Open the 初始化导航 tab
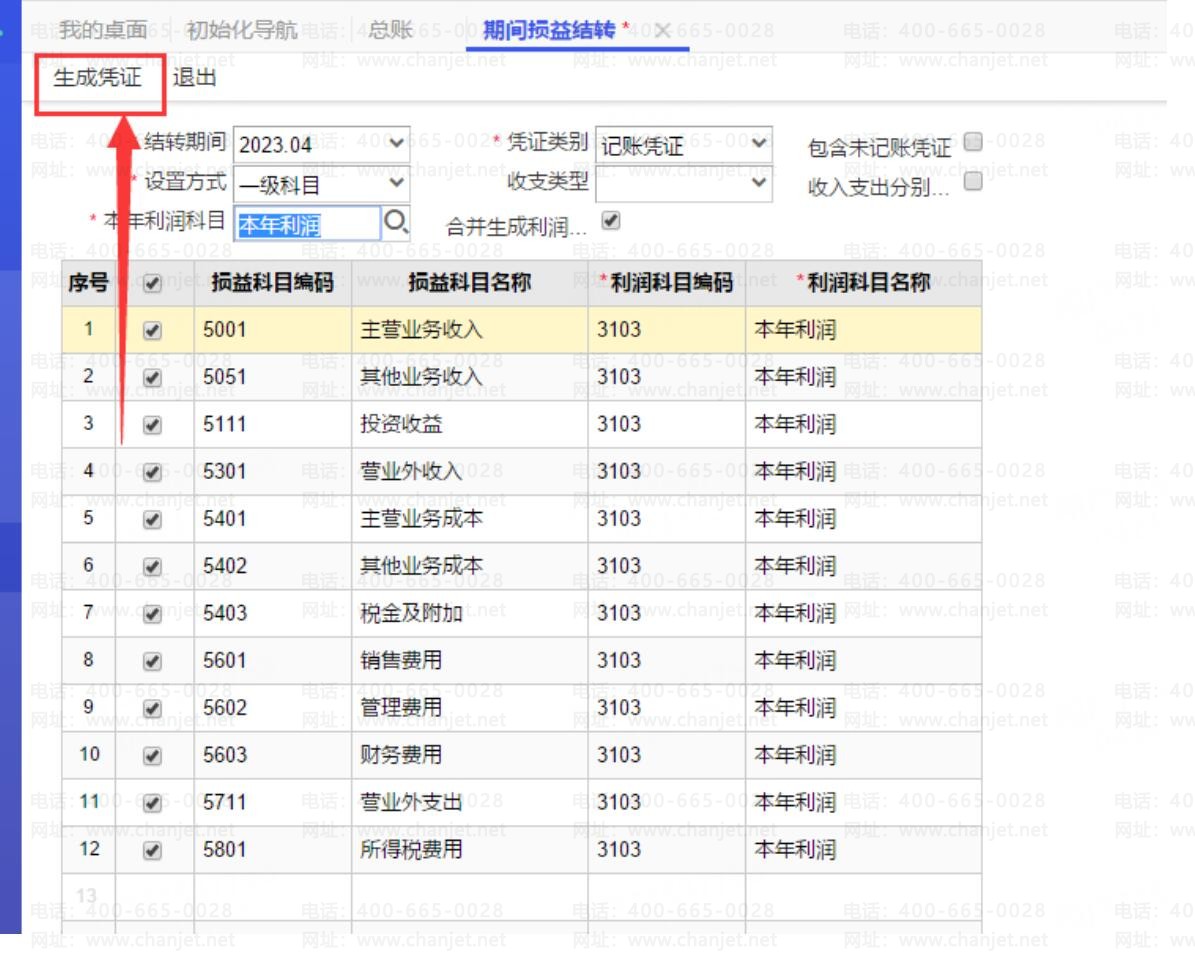The width and height of the screenshot is (1195, 959). pyautogui.click(x=242, y=30)
